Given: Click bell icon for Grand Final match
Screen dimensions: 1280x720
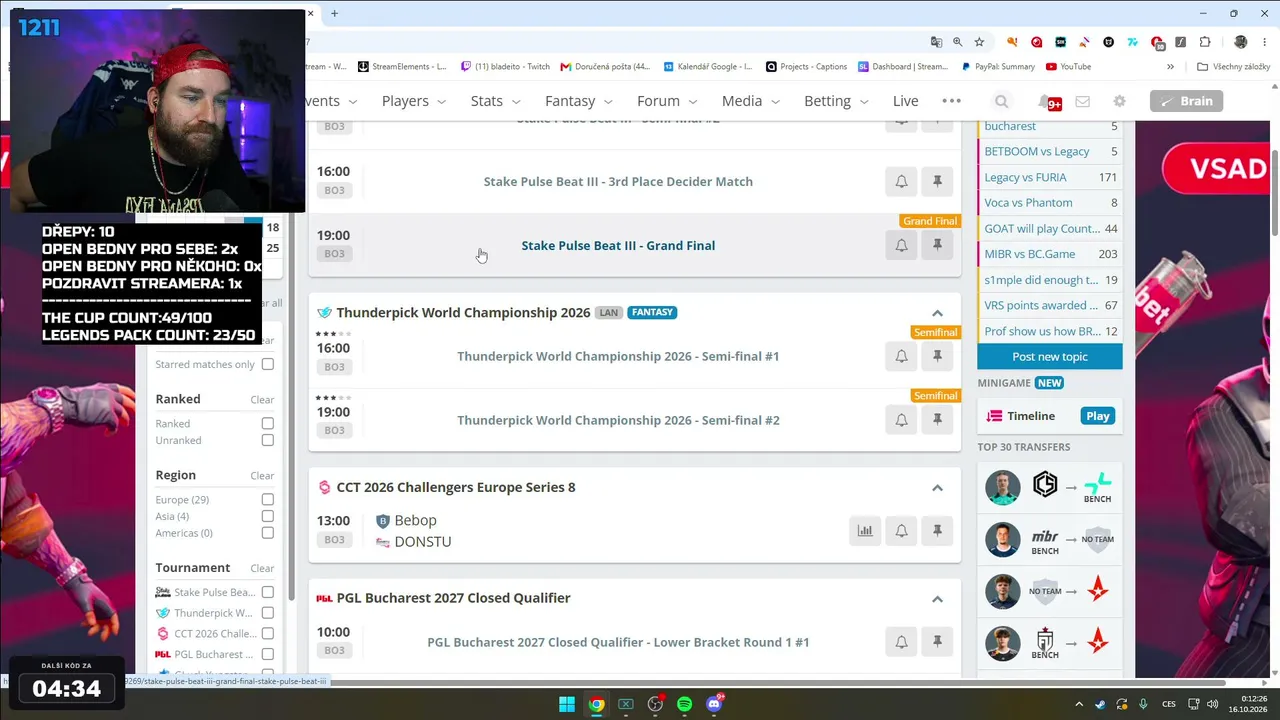Looking at the screenshot, I should coord(901,245).
